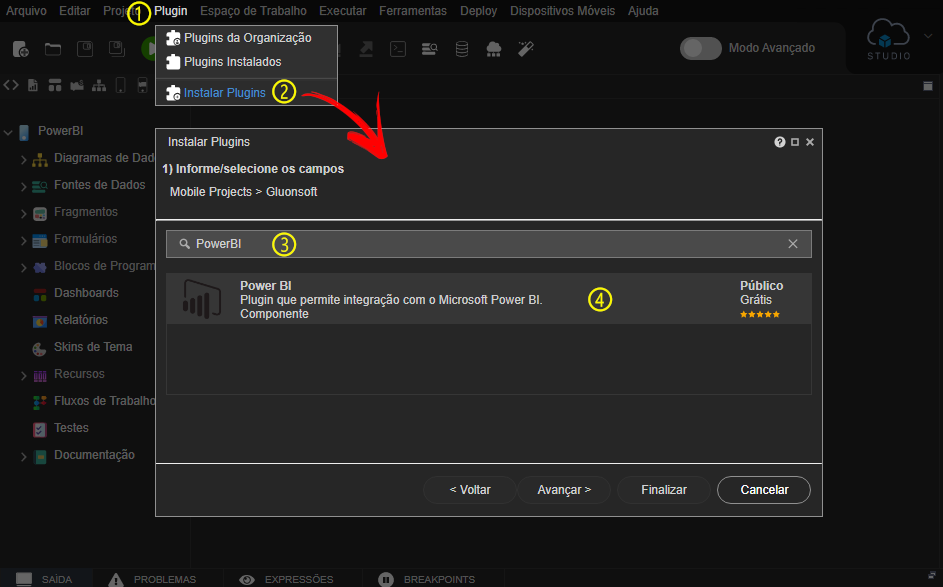
Task: Click the Power BI plugin logo thumbnail
Action: 201,299
